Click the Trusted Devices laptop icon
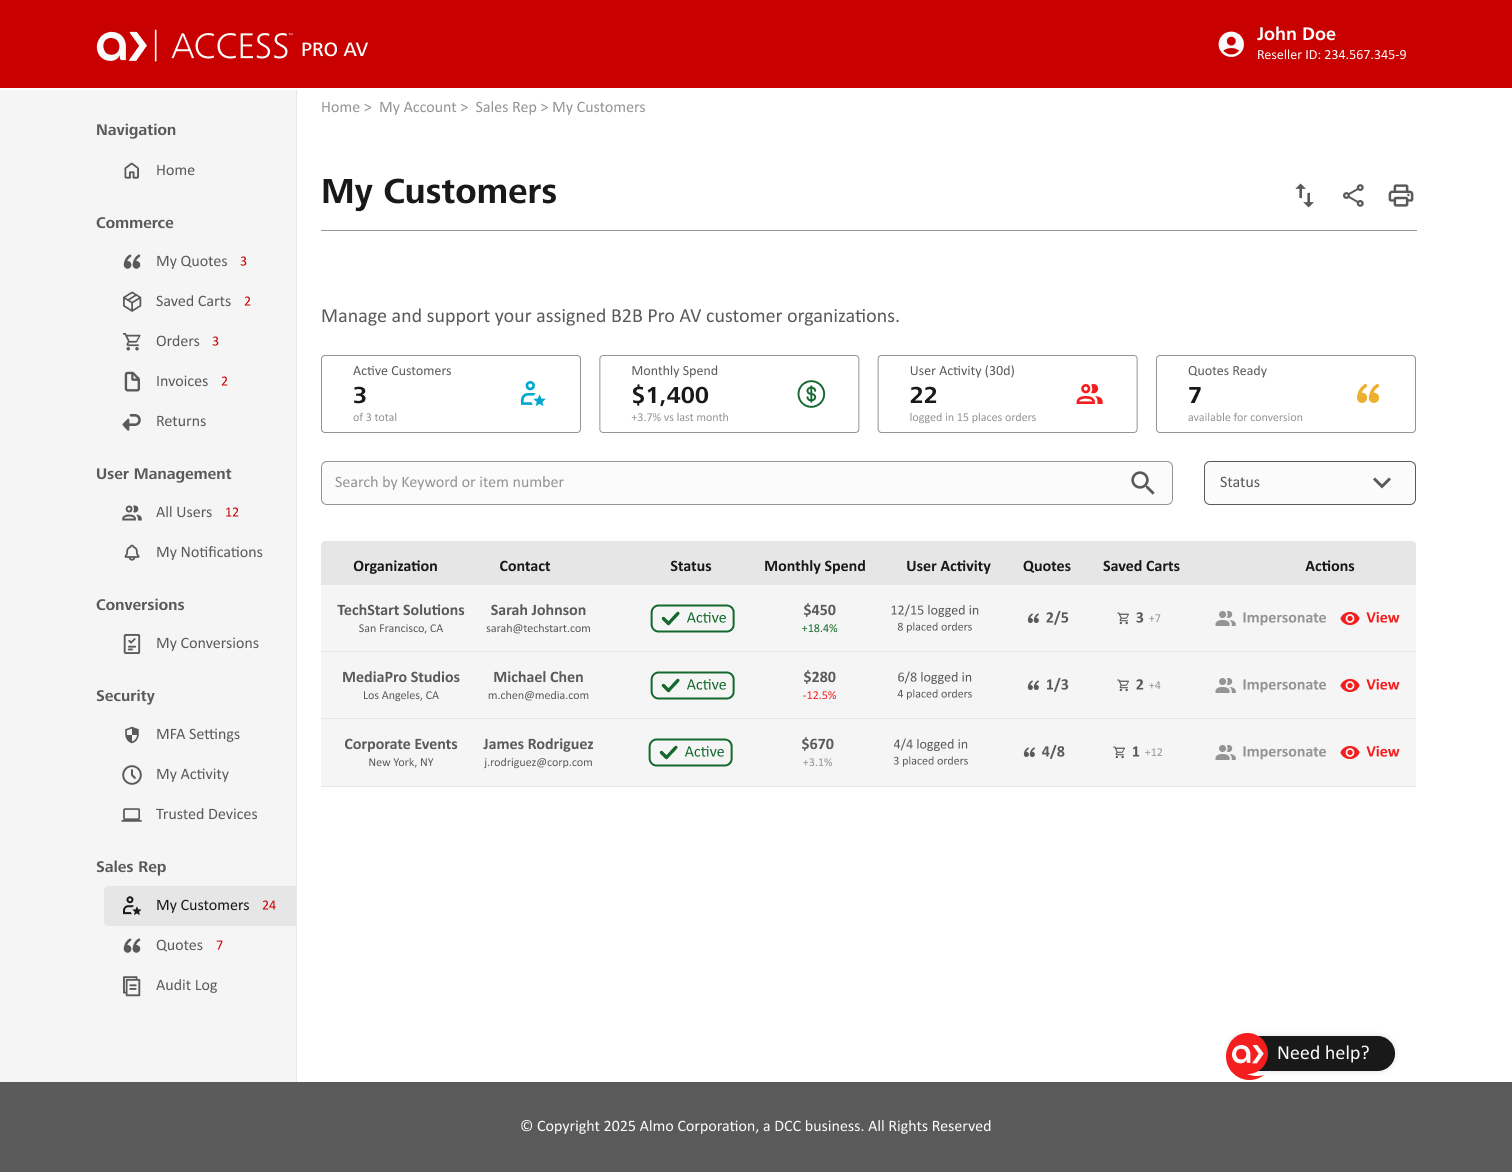 [132, 815]
